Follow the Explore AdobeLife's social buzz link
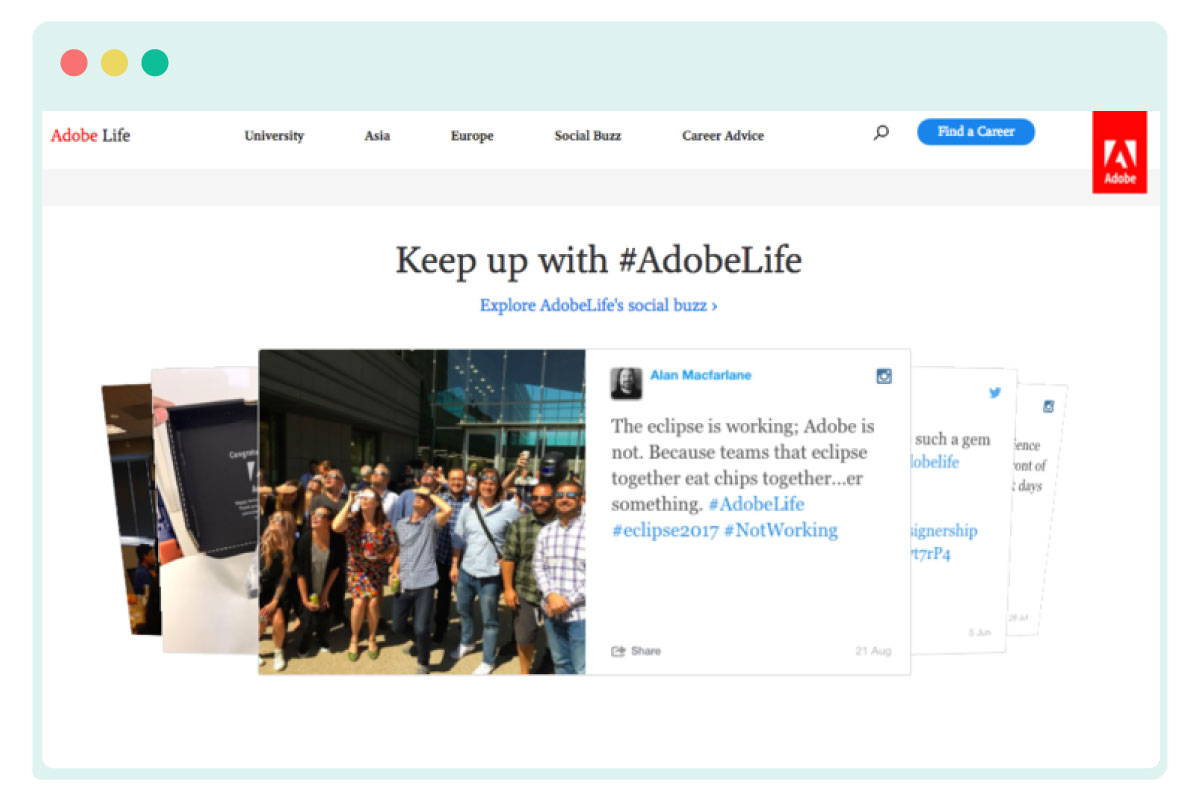 (598, 305)
